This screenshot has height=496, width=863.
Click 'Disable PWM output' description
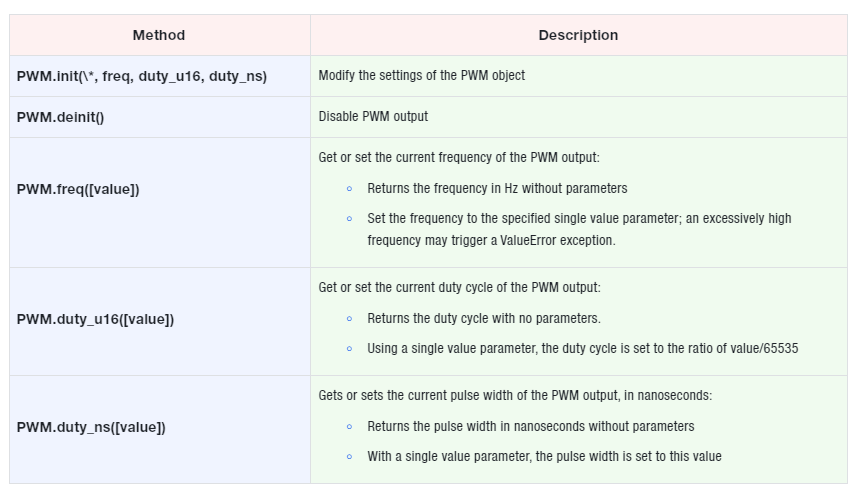373,117
